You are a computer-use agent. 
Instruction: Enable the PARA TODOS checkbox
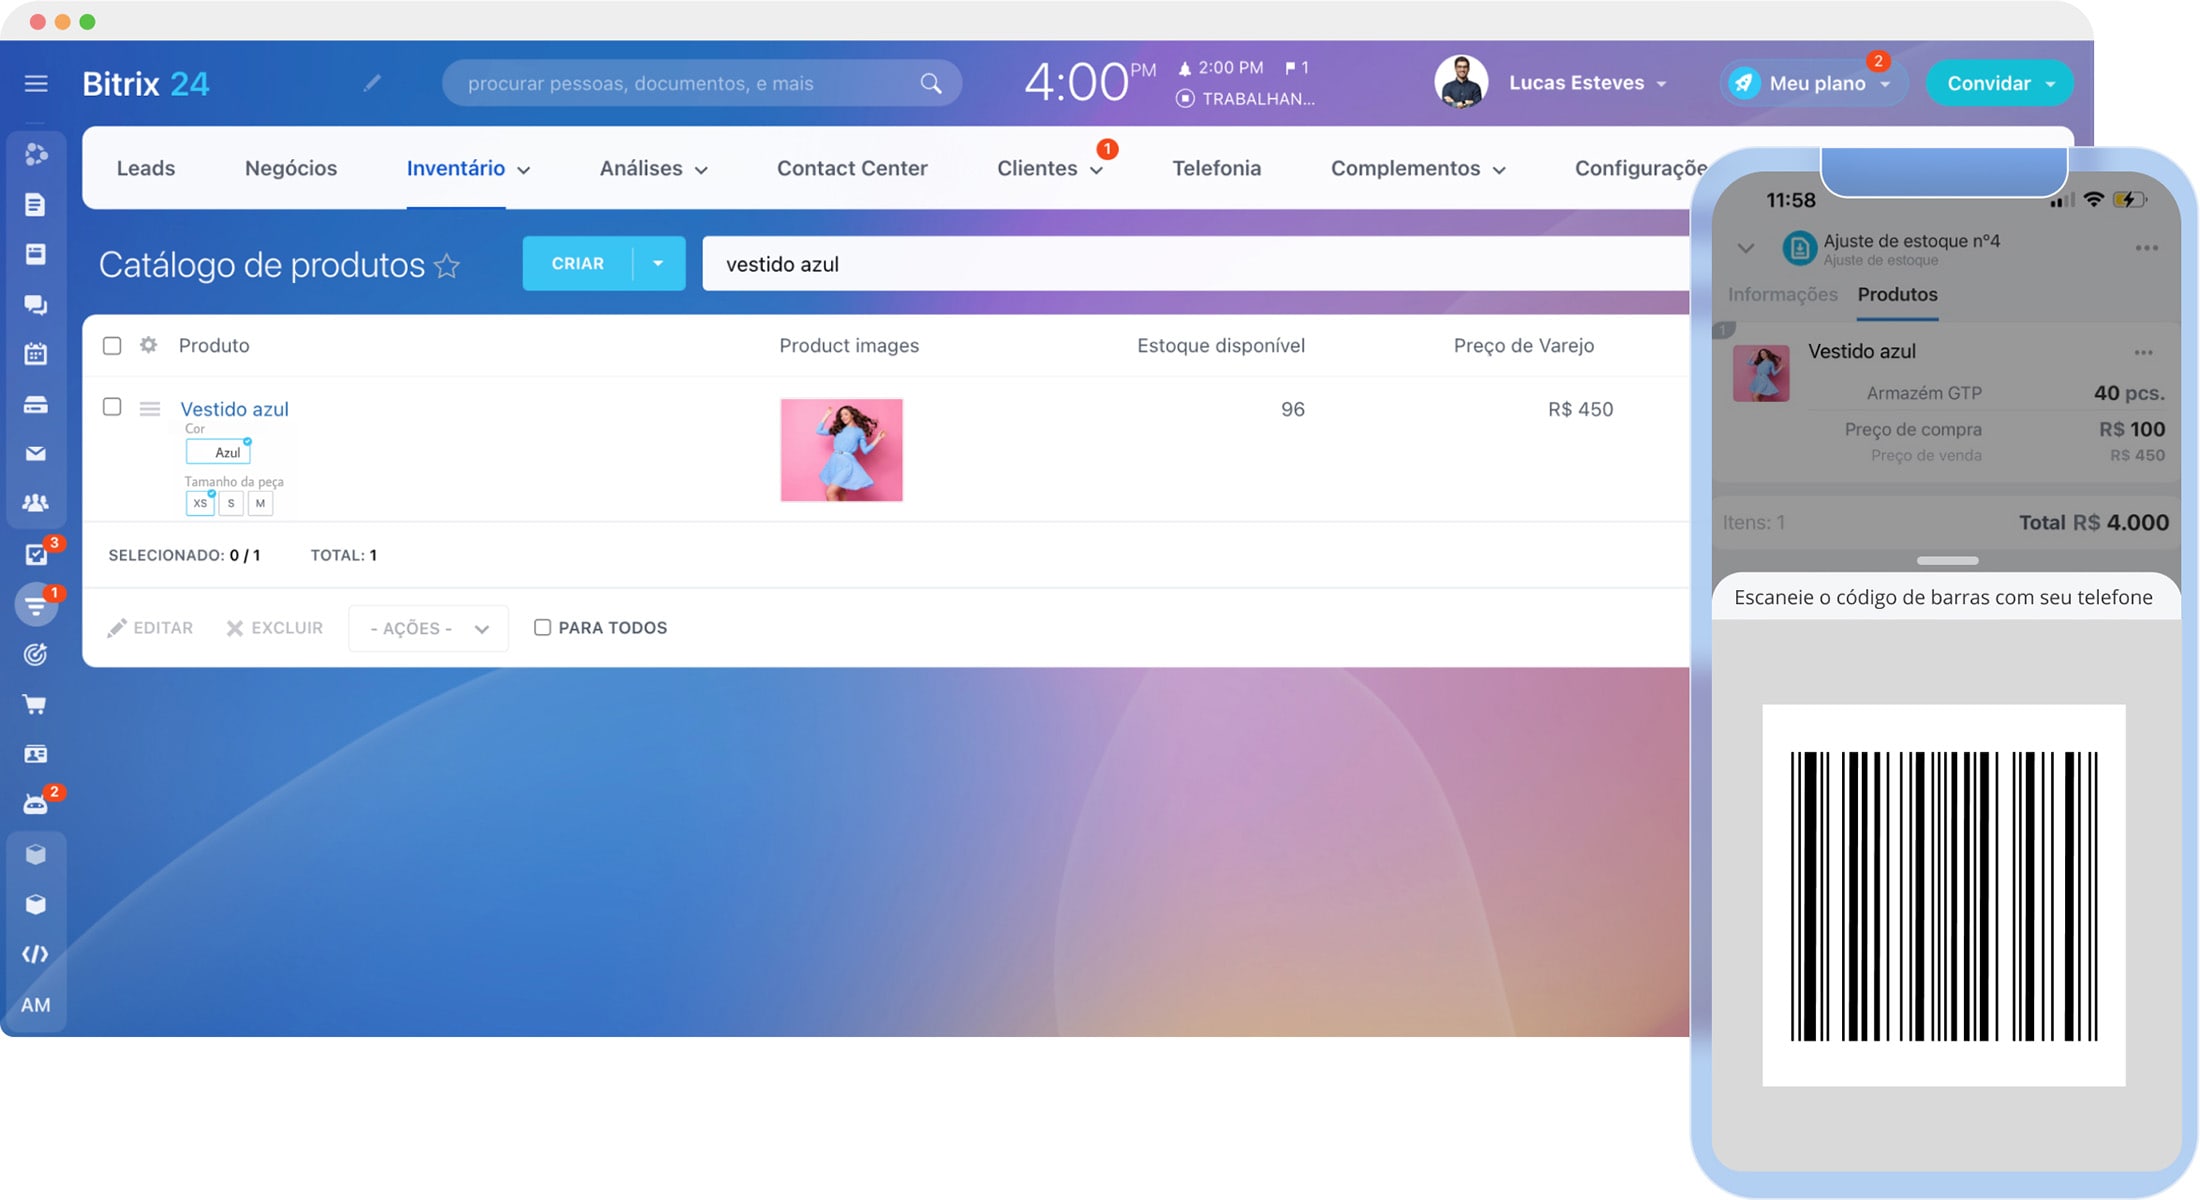coord(543,627)
